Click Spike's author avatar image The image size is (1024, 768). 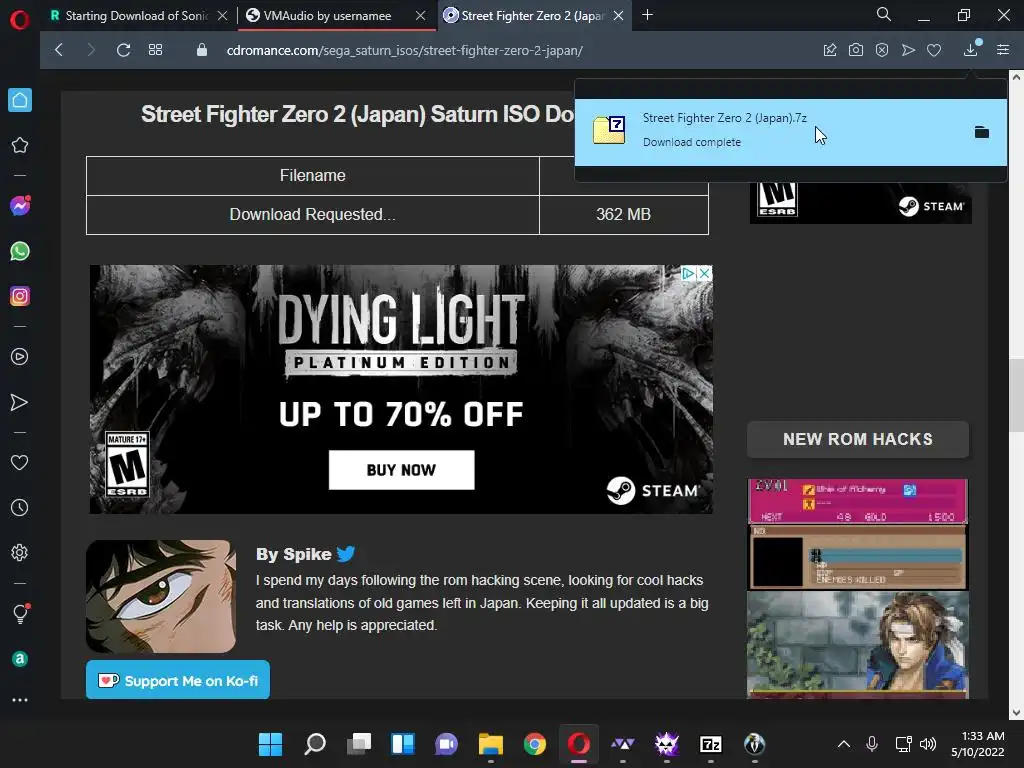click(161, 596)
